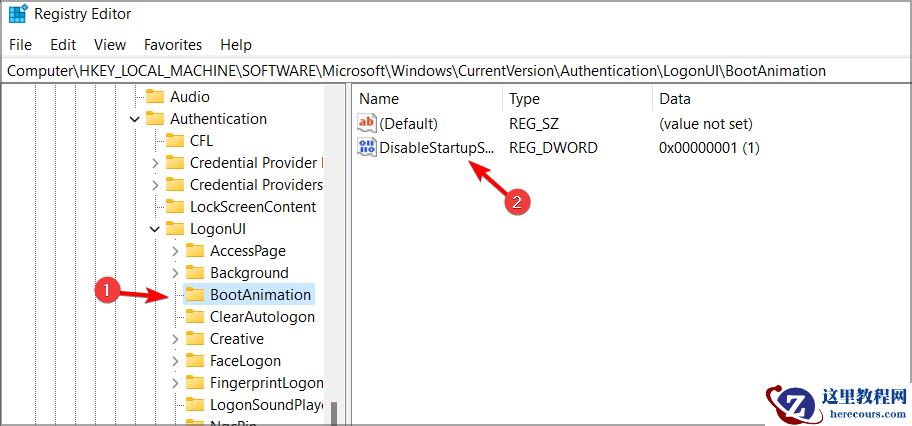Click the FaceLogon folder icon

coord(195,361)
